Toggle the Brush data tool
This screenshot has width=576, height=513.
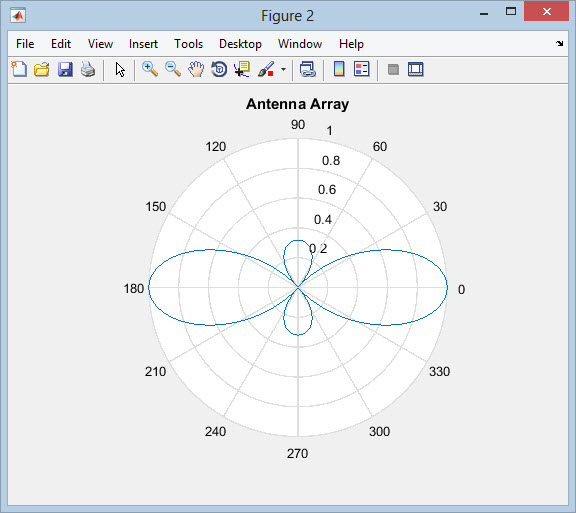[266, 69]
